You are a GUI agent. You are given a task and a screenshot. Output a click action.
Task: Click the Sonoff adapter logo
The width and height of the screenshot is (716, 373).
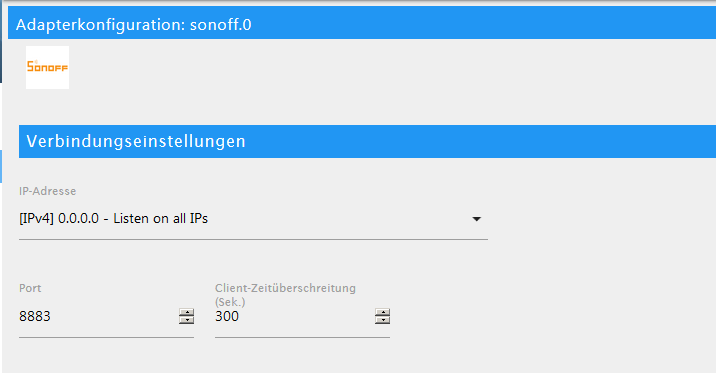47,67
